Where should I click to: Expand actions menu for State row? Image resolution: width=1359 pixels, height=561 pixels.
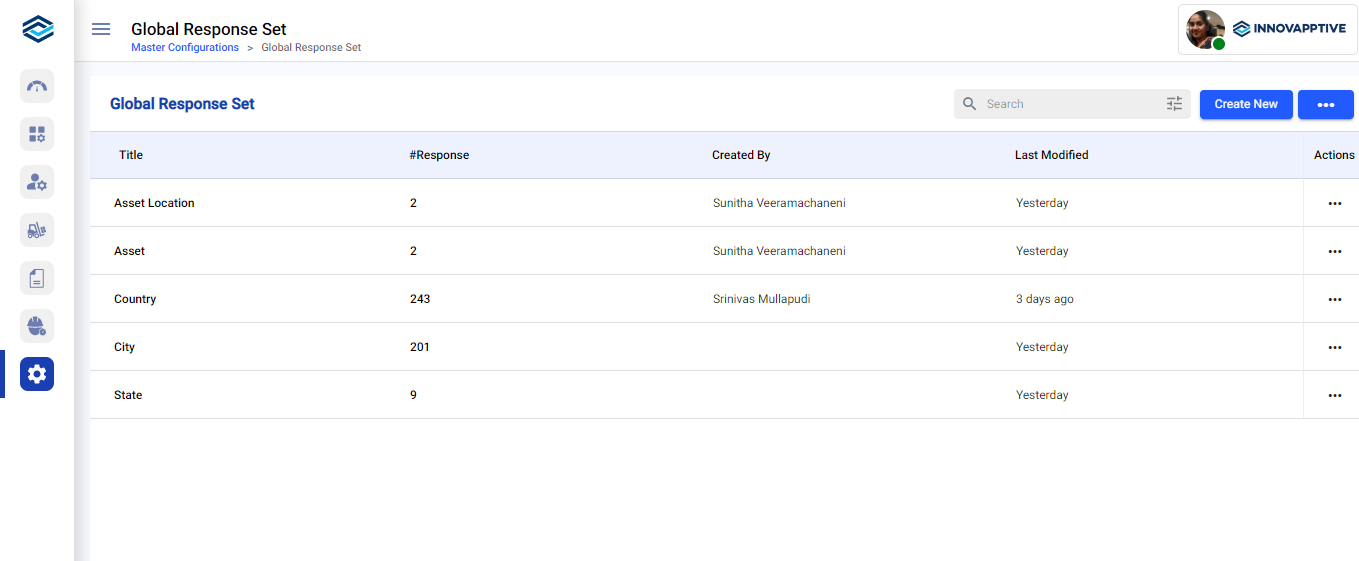[1334, 395]
